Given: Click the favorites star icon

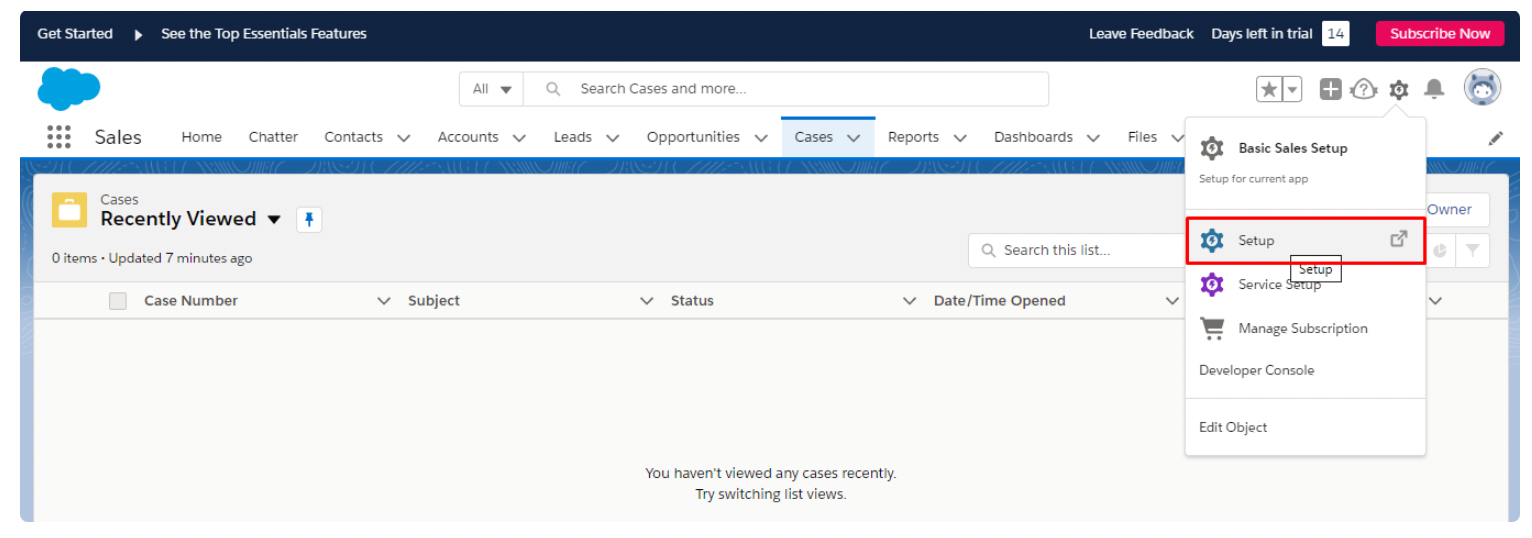Looking at the screenshot, I should tap(1269, 89).
